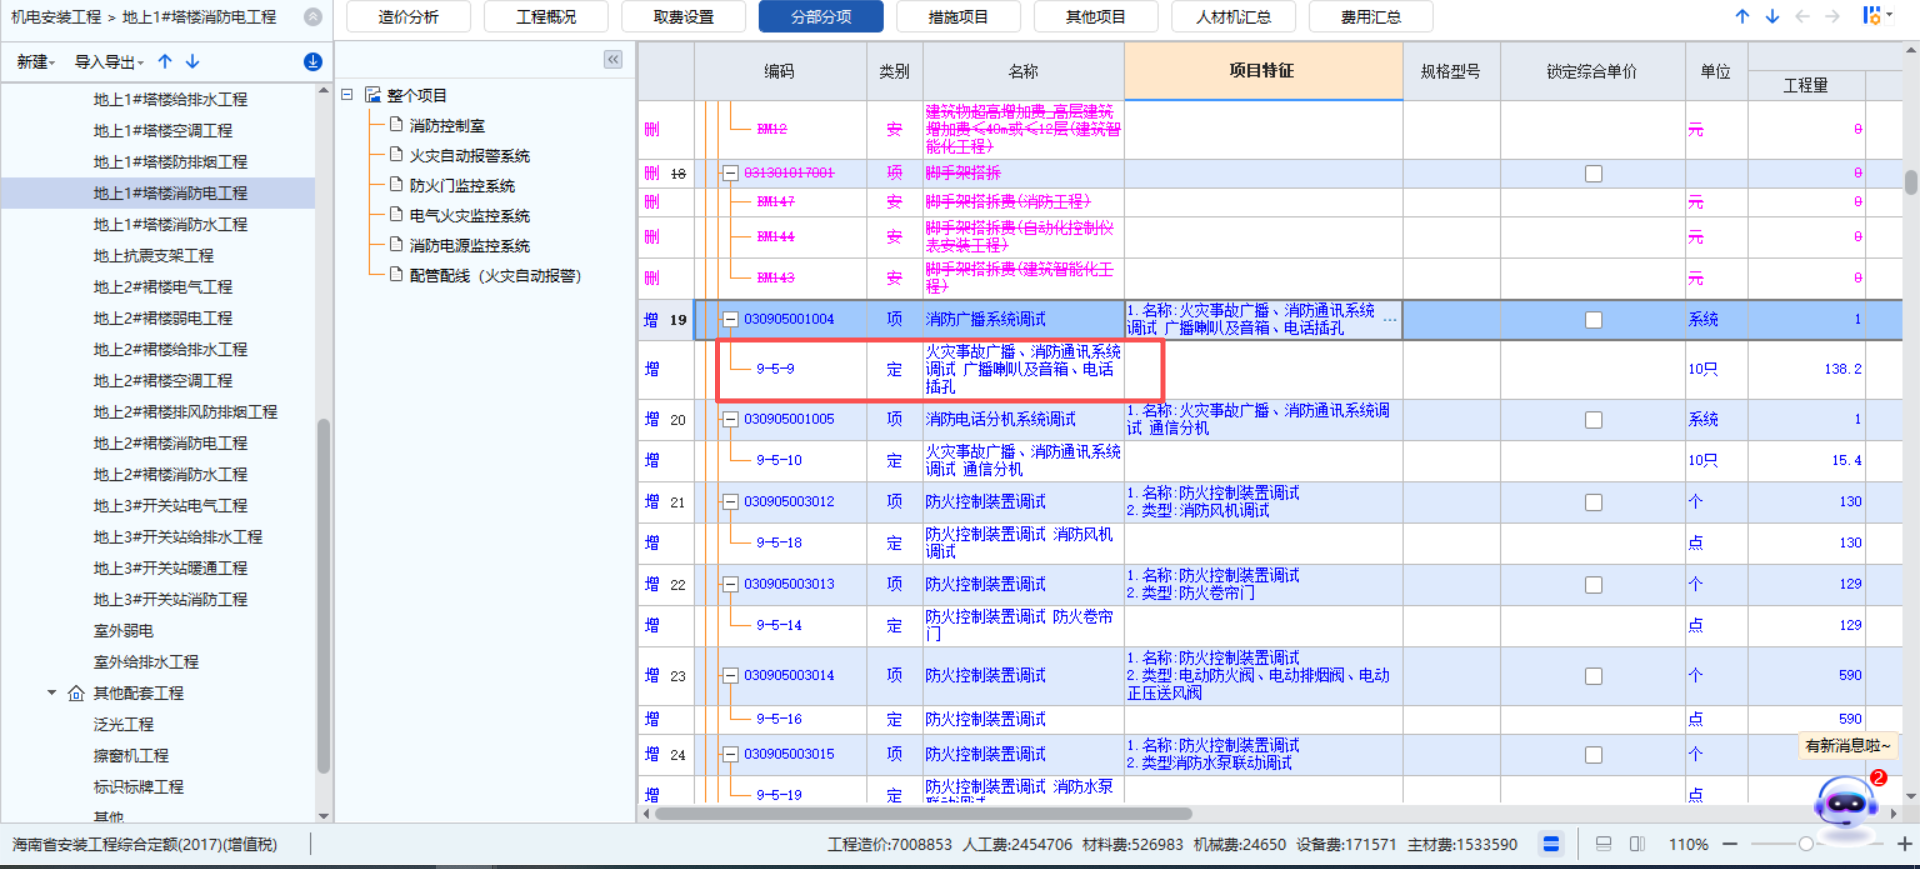1920x869 pixels.
Task: Open the 造价分析 tab
Action: (408, 17)
